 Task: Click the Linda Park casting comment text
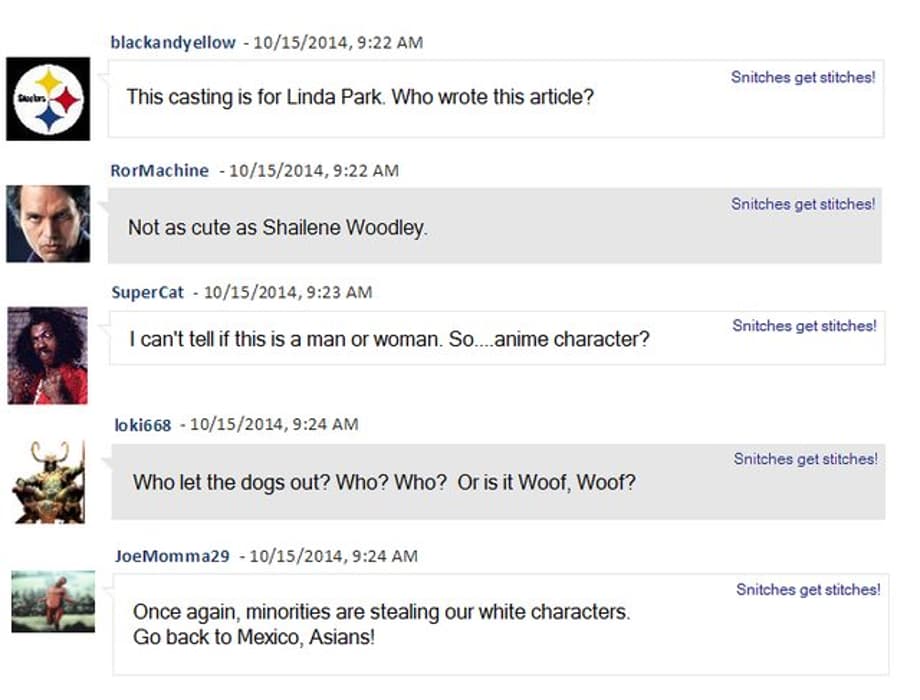tap(360, 98)
